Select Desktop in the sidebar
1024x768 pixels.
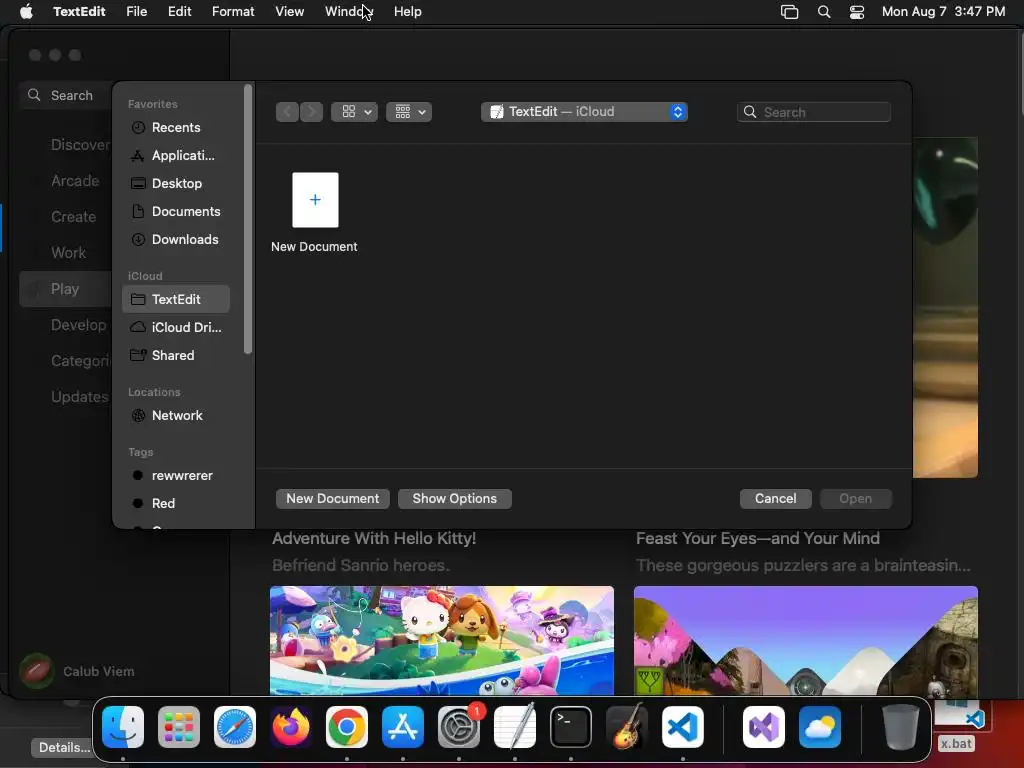click(176, 184)
